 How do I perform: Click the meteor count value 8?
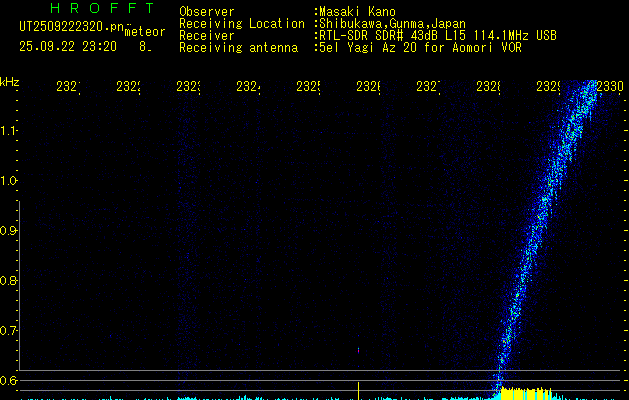click(144, 47)
